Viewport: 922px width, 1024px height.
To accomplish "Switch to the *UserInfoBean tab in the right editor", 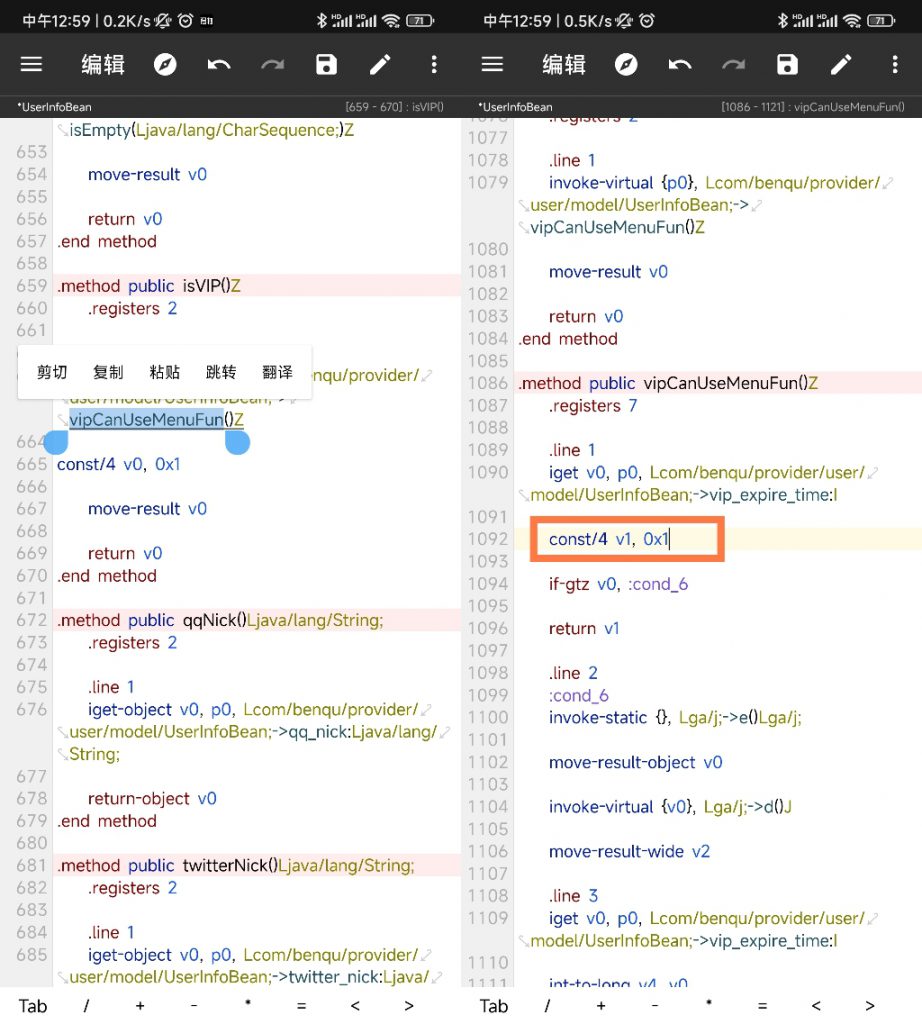I will pos(515,107).
